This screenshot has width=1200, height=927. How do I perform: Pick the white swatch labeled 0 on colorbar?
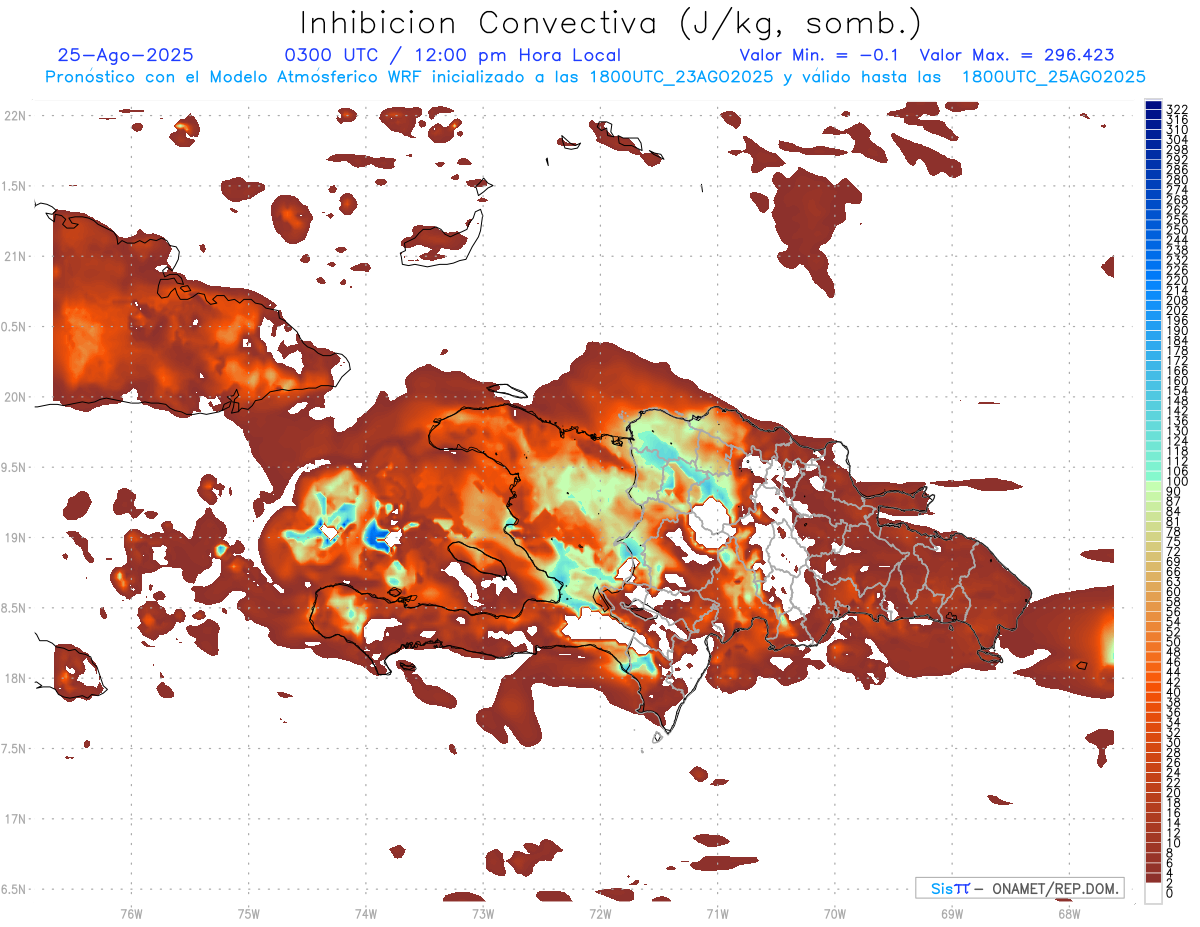pos(1153,893)
